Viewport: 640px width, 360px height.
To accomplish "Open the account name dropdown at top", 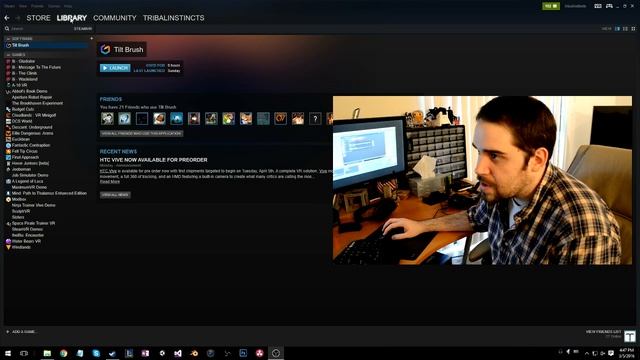I will click(x=576, y=6).
